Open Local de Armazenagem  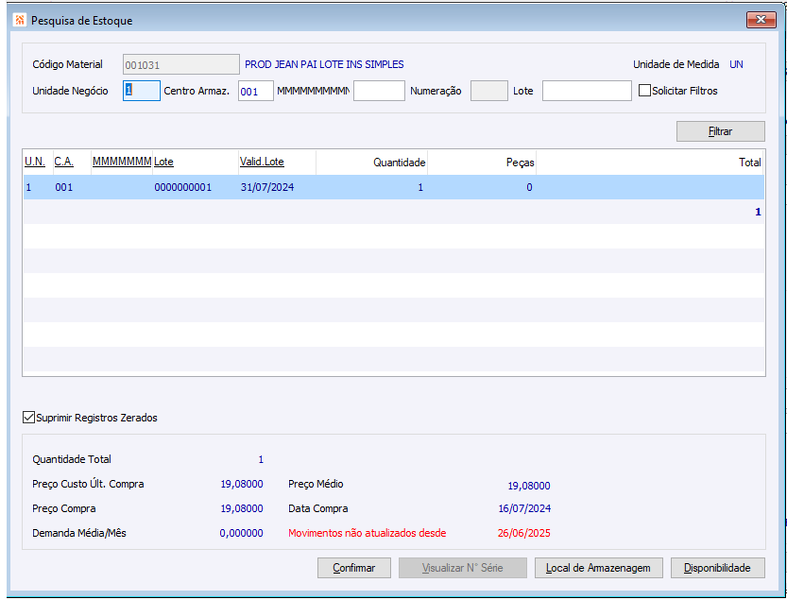click(598, 568)
